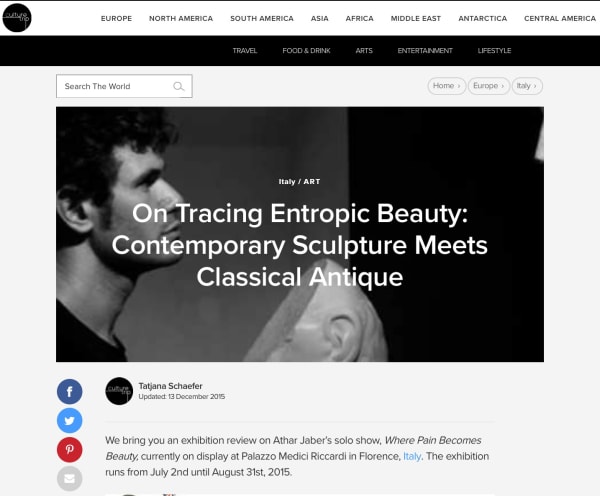Screen dimensions: 600x496
Task: Pin article on Pinterest
Action: (x=69, y=449)
